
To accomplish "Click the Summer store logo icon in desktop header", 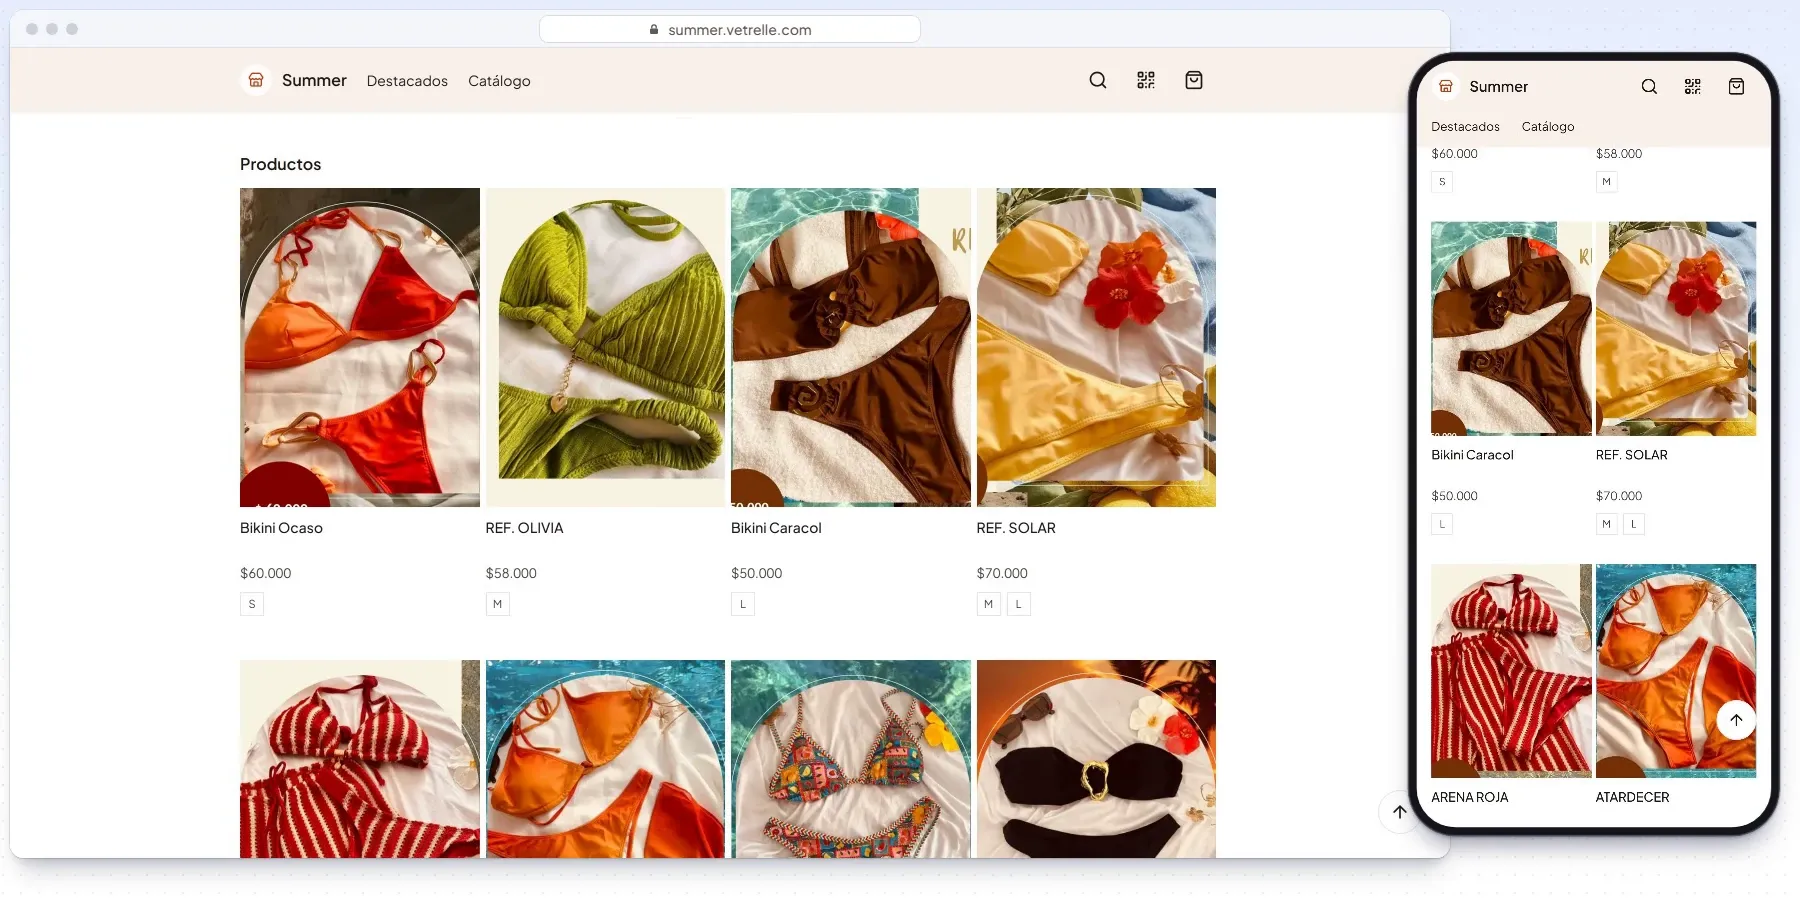I will pos(256,80).
